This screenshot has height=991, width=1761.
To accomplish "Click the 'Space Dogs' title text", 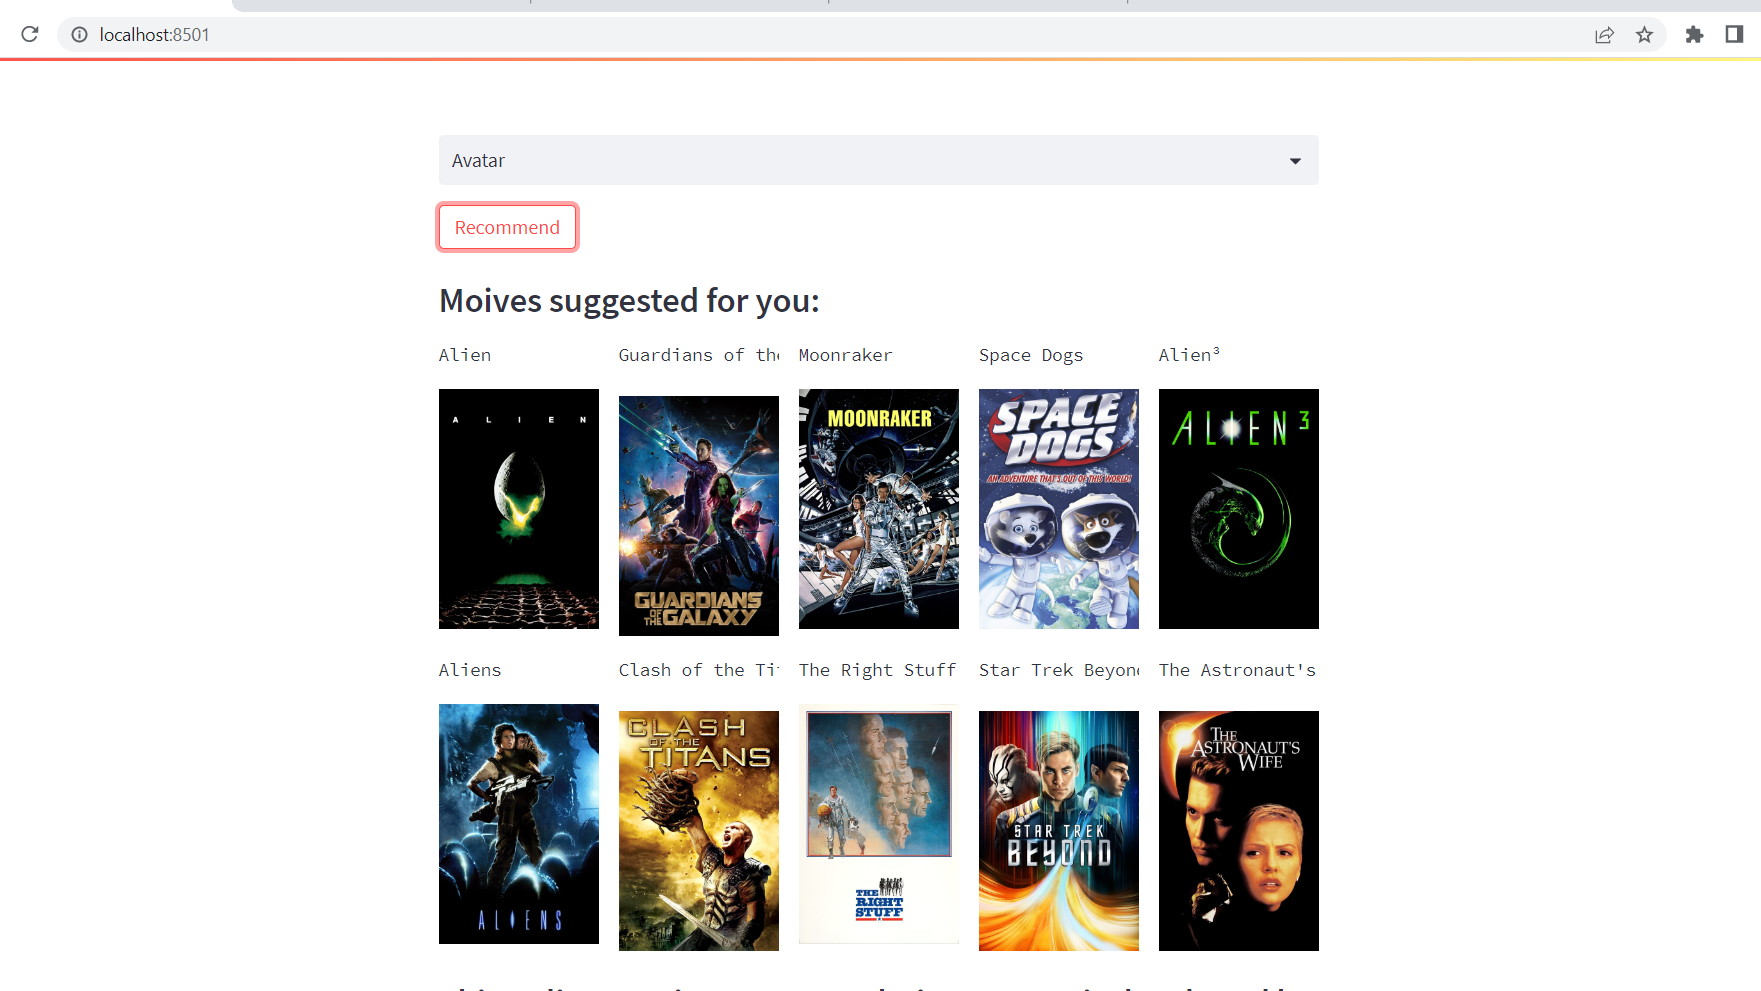I will tap(1031, 356).
